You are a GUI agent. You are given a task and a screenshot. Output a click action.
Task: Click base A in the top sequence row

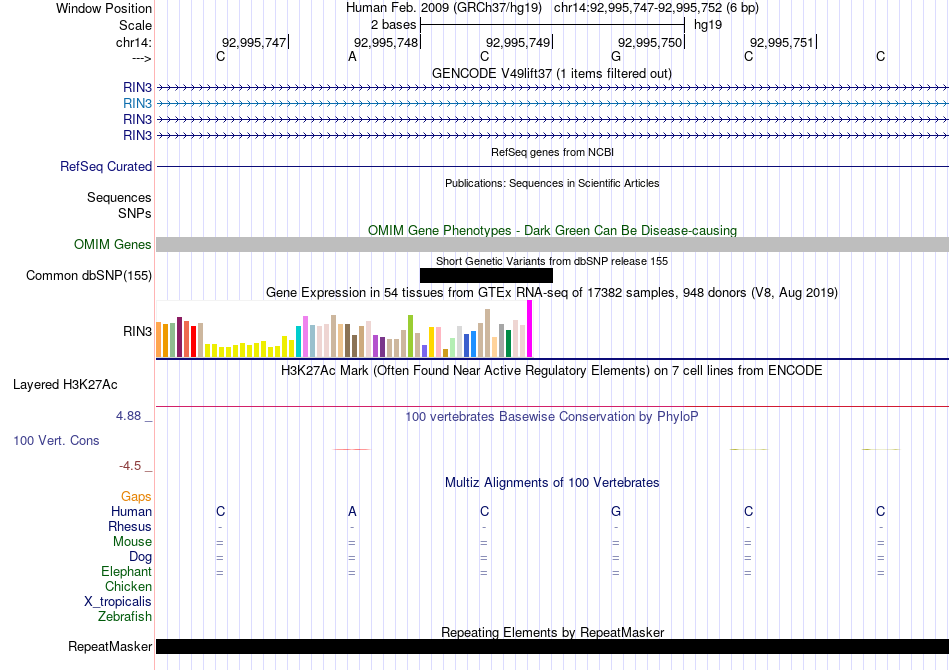[x=352, y=56]
